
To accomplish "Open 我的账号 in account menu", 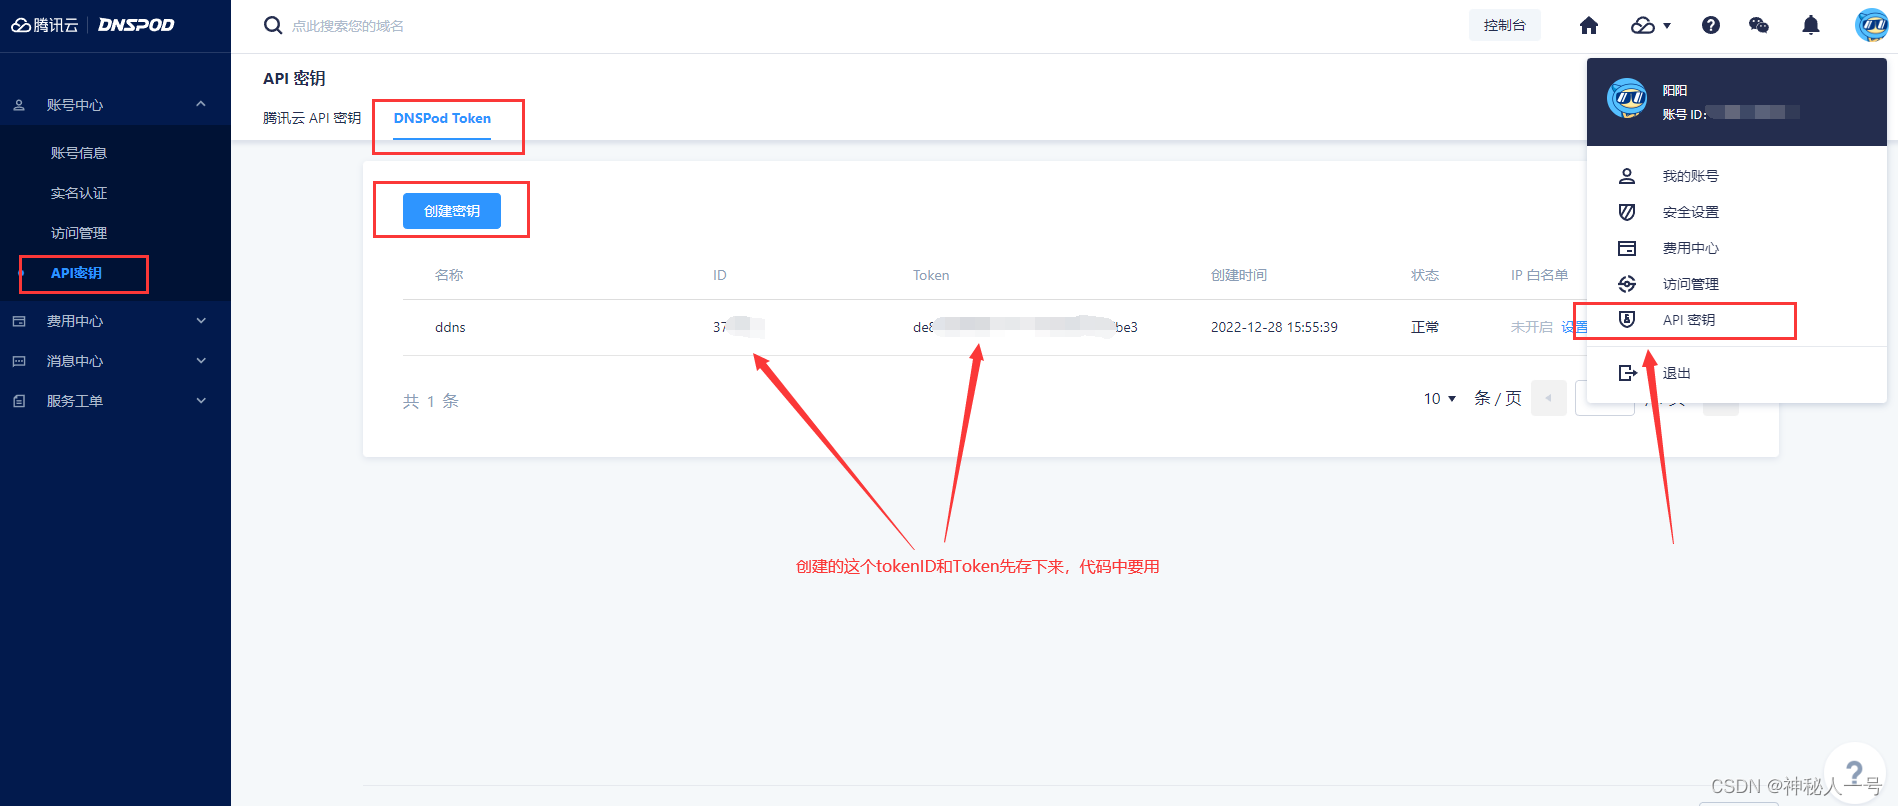I will 1690,176.
